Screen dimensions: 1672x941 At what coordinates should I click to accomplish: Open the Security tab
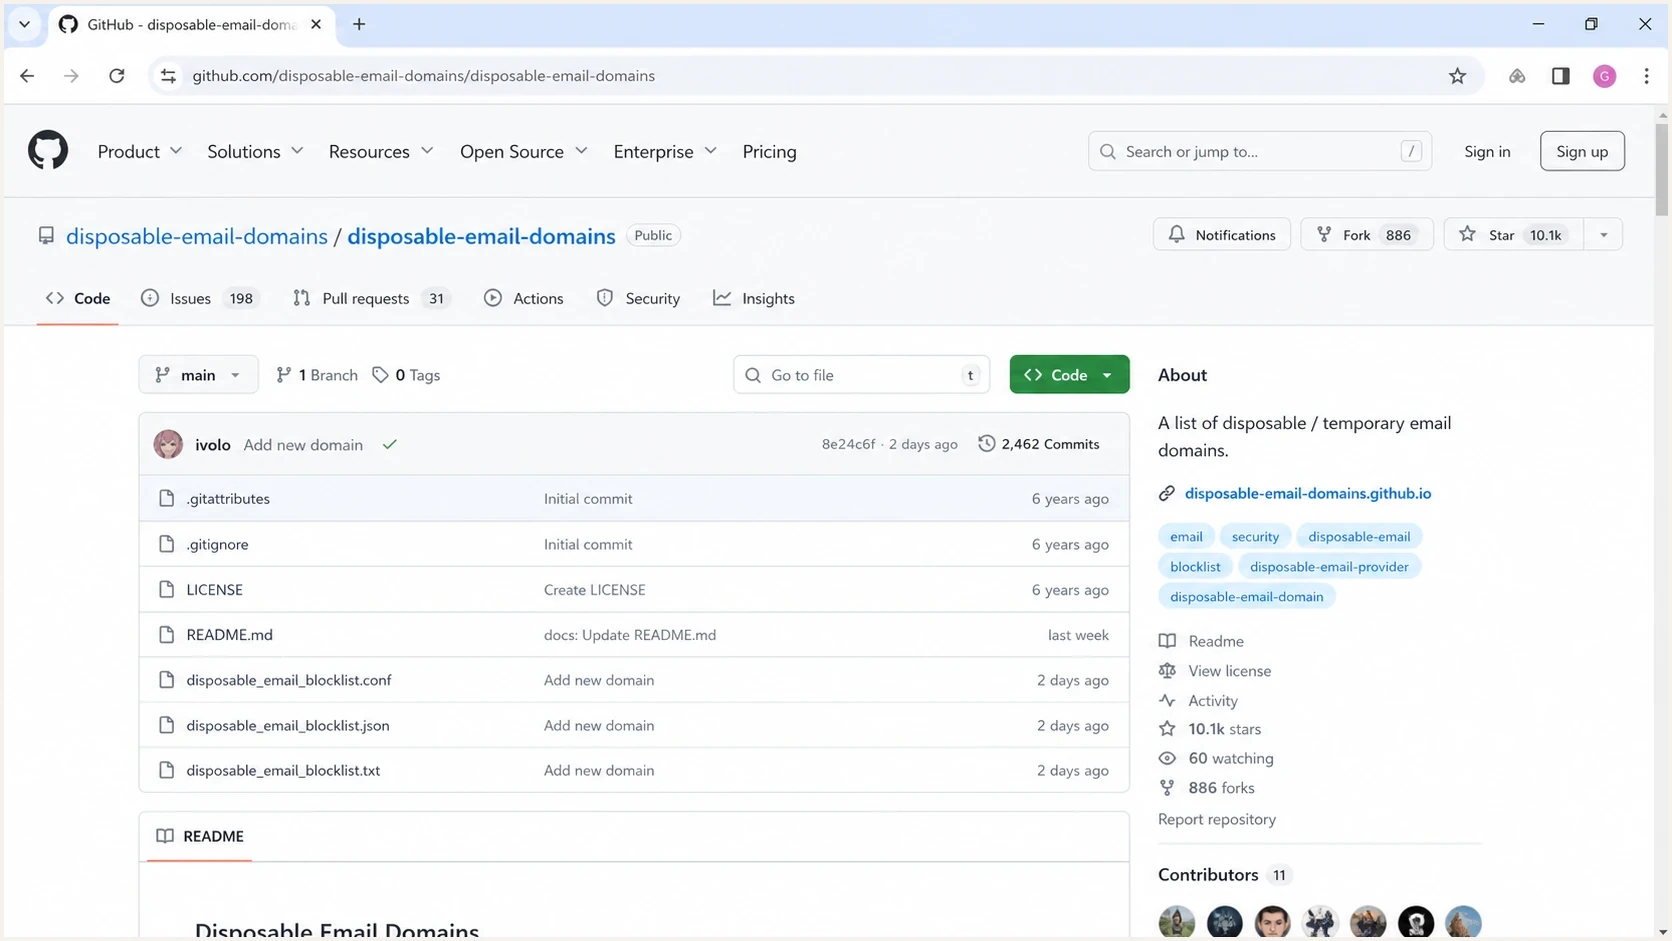[638, 298]
